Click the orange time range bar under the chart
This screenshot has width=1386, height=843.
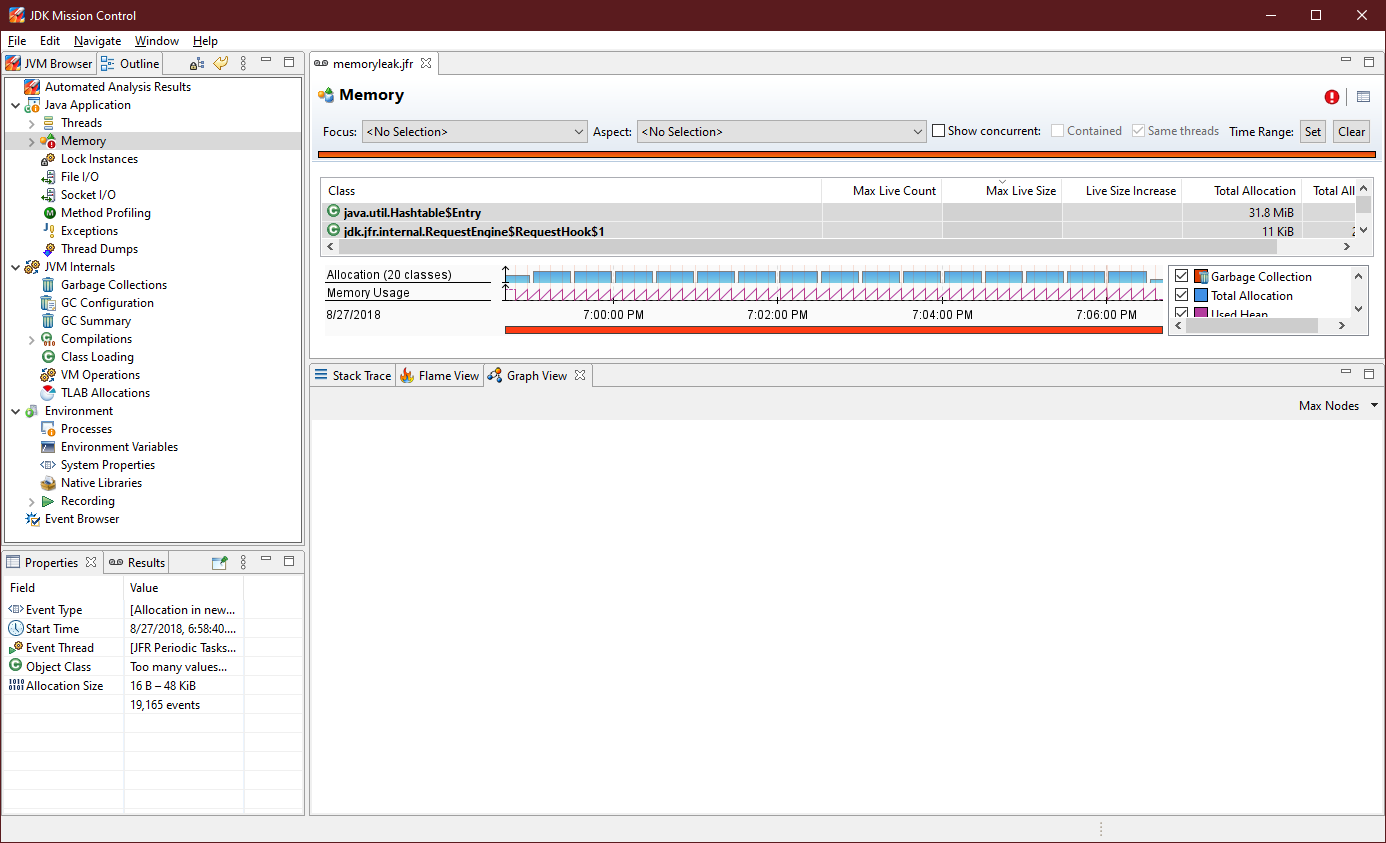point(833,329)
